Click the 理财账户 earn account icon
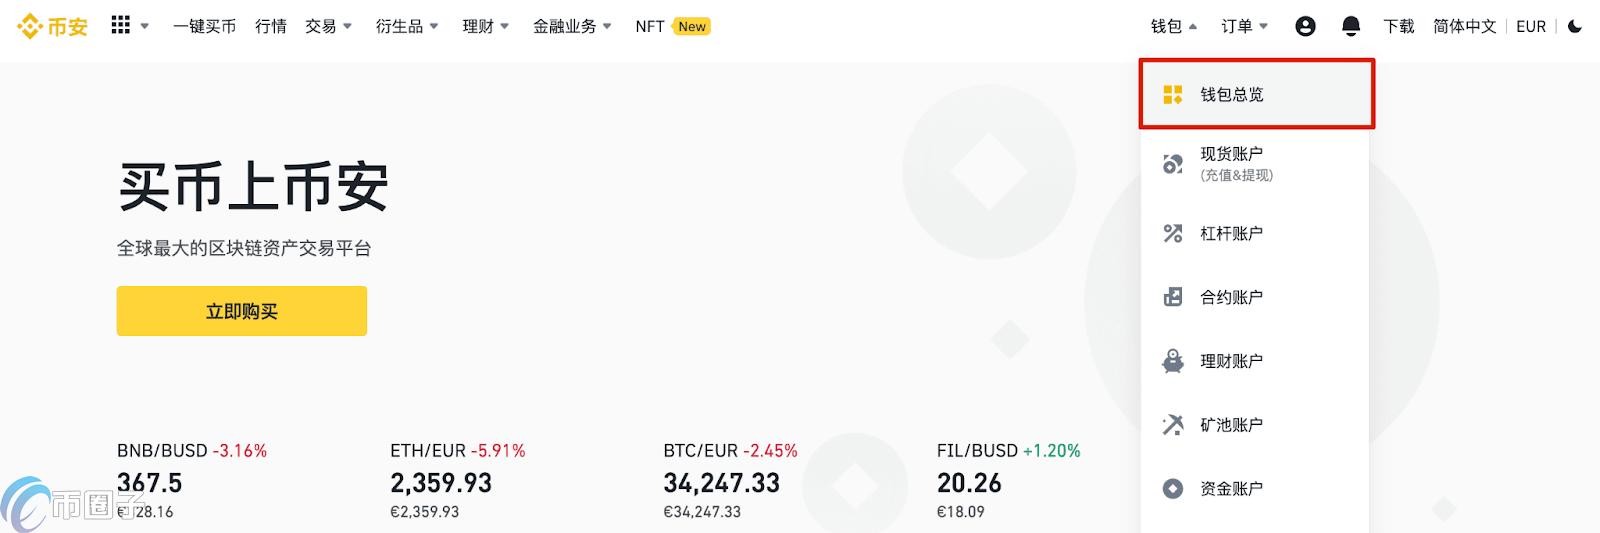 [1173, 361]
